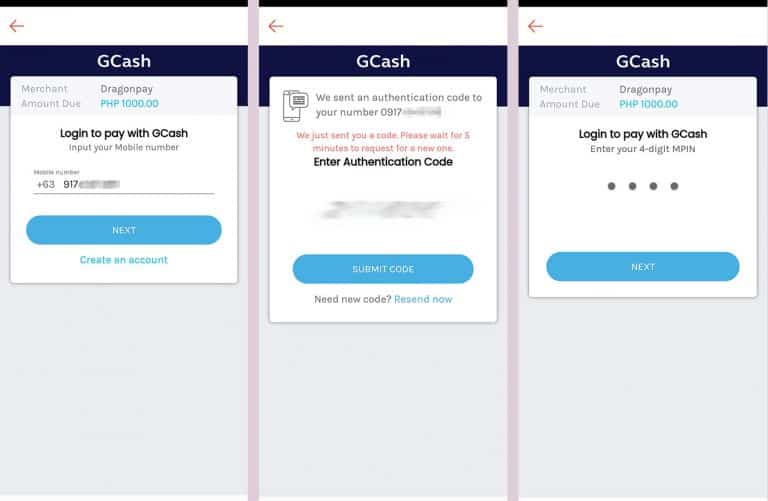Click the phone message icon beside authentication notice
The width and height of the screenshot is (768, 501).
tap(296, 105)
